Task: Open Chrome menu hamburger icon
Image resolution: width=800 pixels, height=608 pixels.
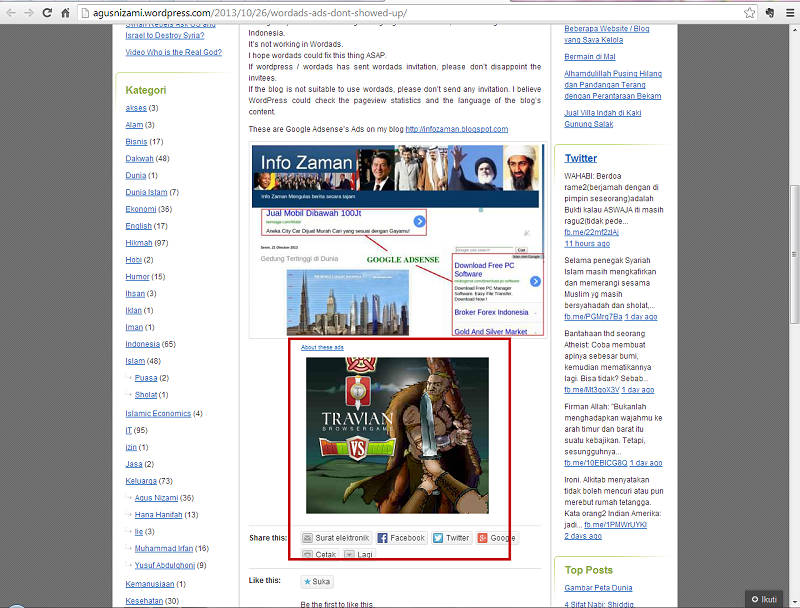Action: pos(788,13)
